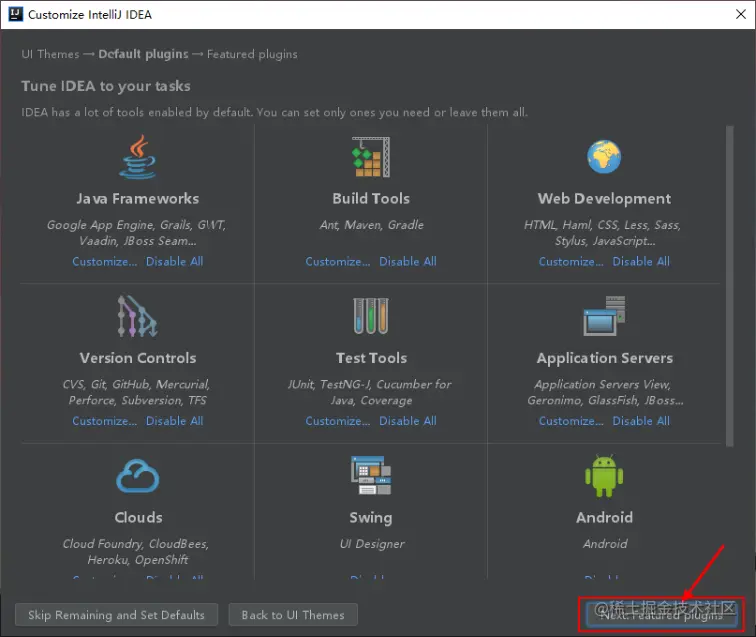The image size is (756, 637).
Task: Click 'Tune IDEA to your tasks' title
Action: [106, 86]
